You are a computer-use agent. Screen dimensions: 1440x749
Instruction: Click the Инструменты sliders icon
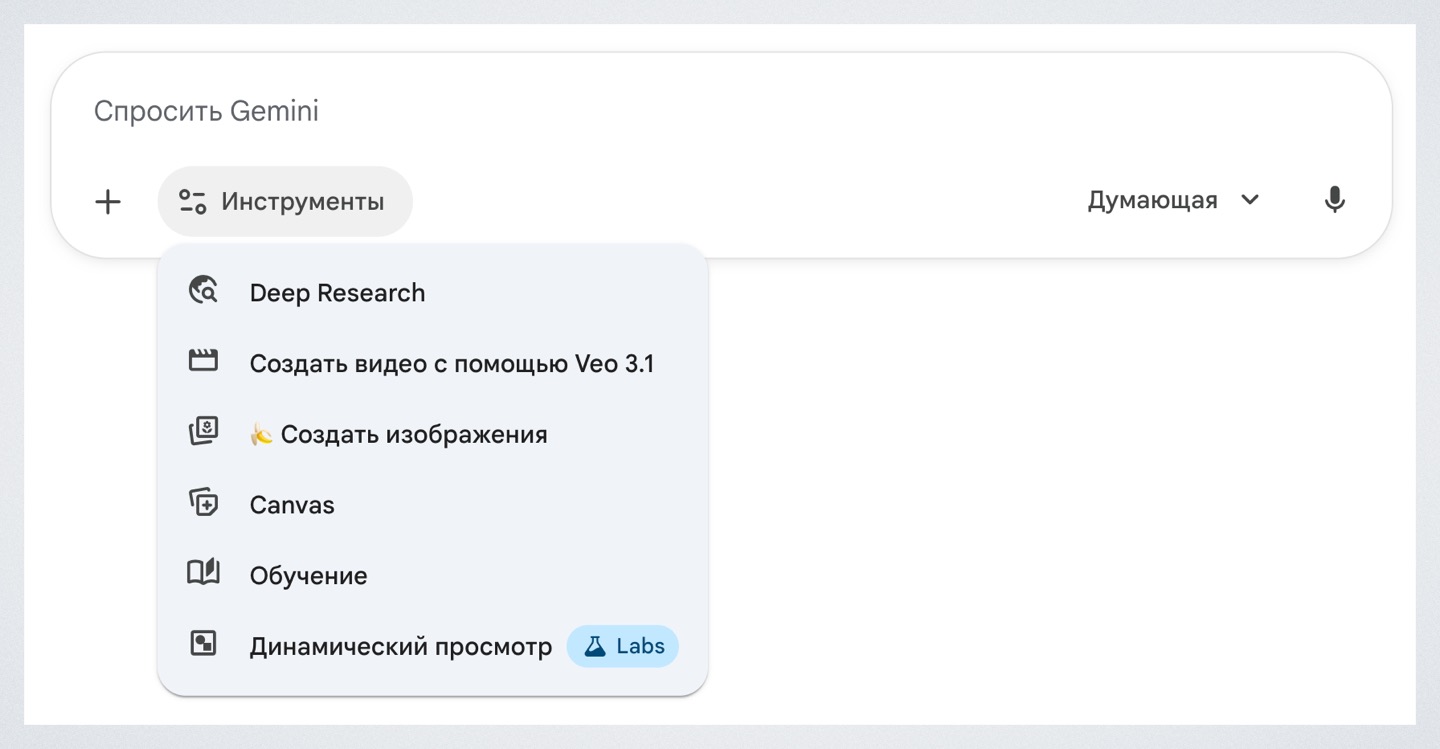193,202
